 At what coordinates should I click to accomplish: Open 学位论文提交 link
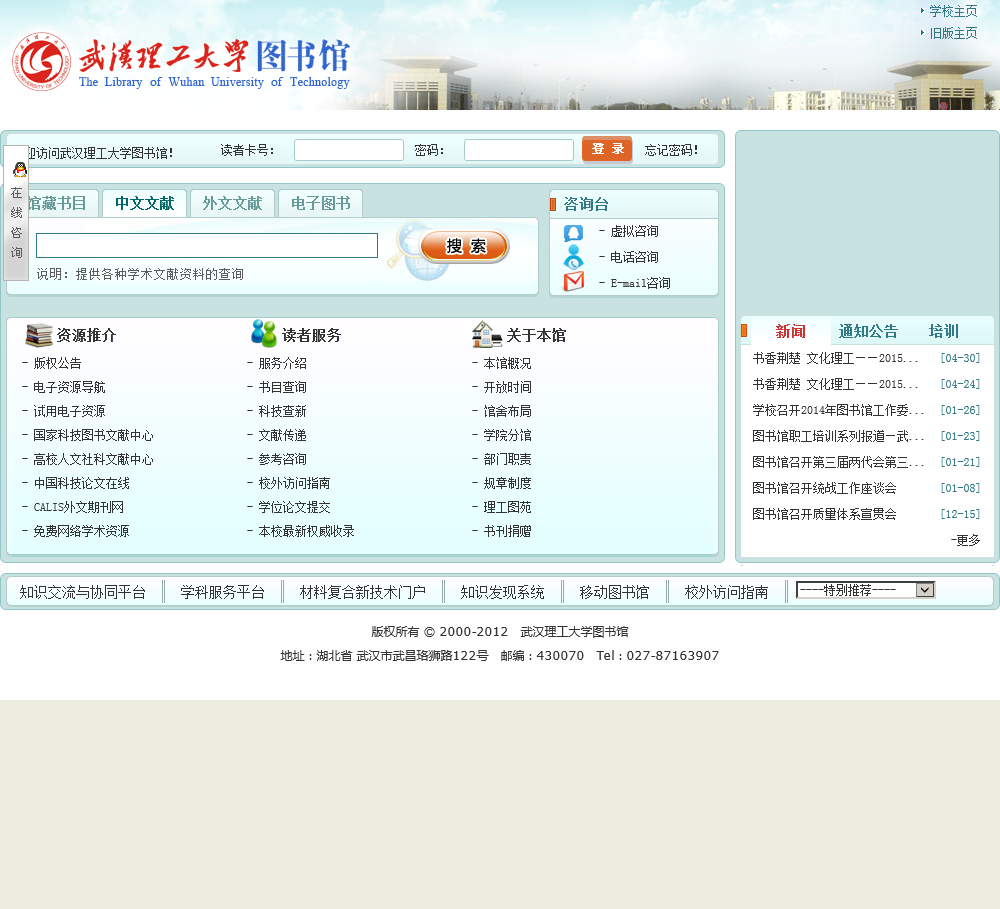click(295, 507)
